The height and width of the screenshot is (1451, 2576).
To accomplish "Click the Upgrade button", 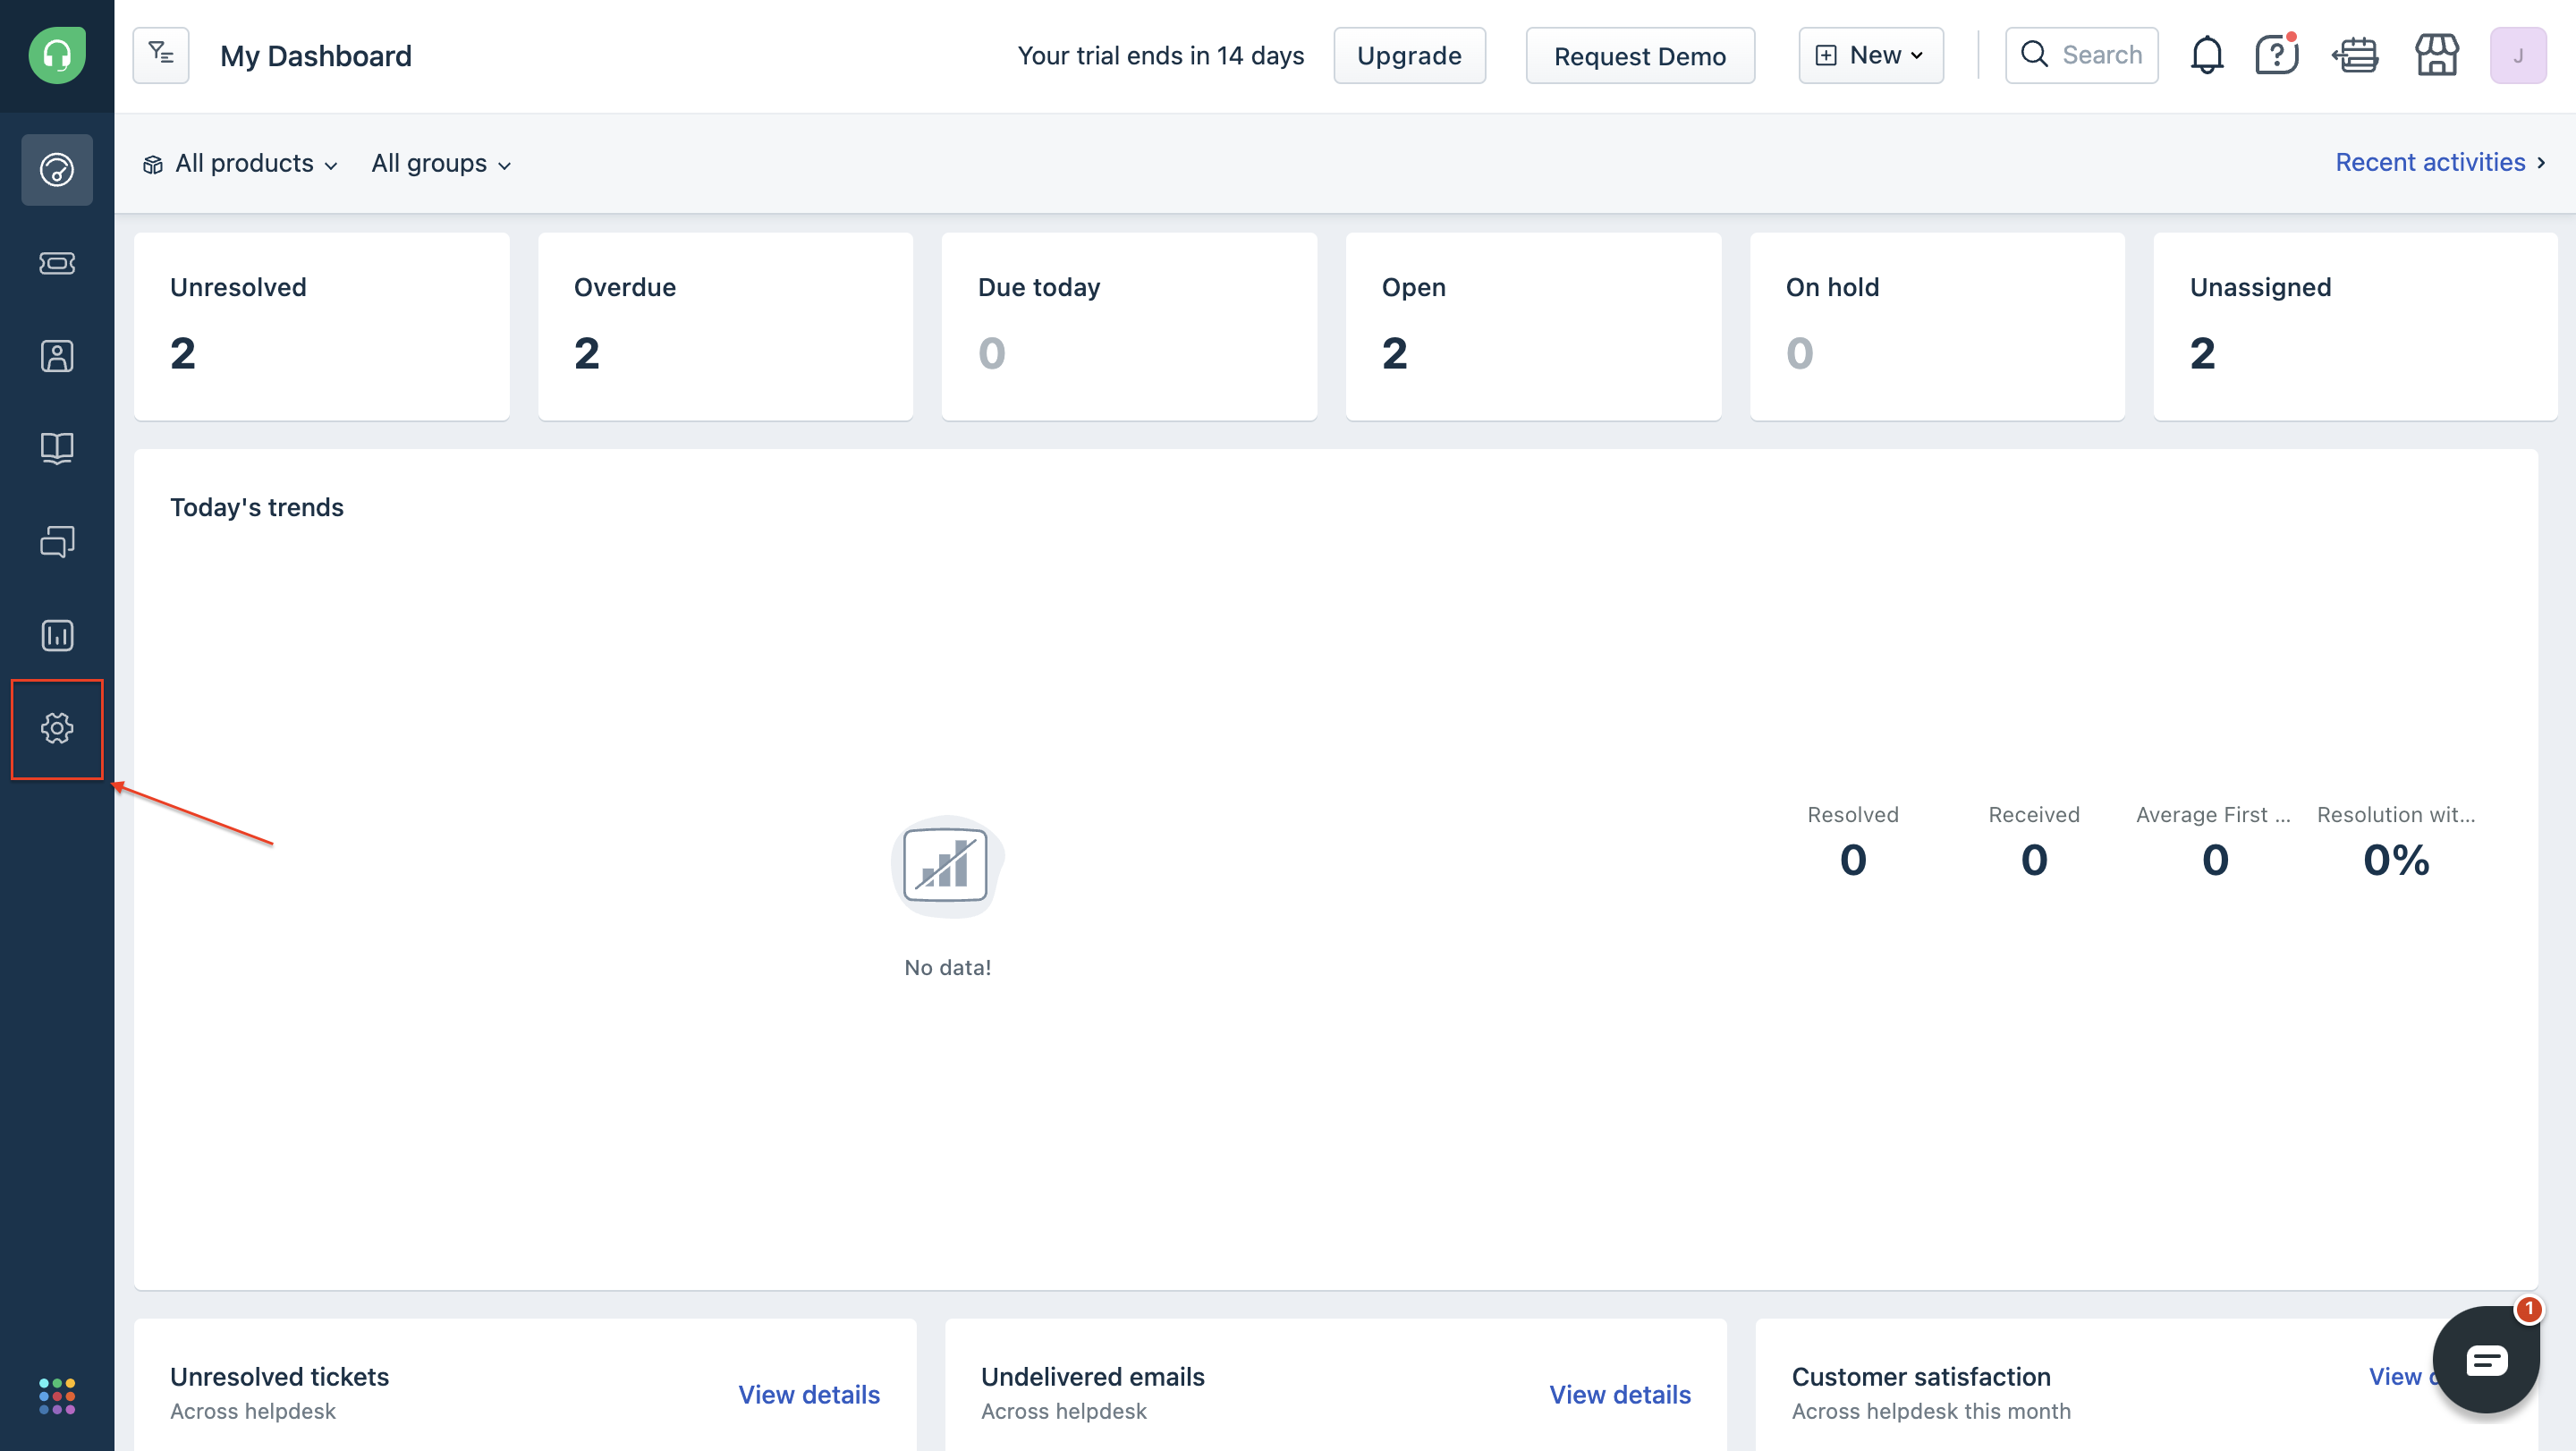I will pyautogui.click(x=1408, y=55).
